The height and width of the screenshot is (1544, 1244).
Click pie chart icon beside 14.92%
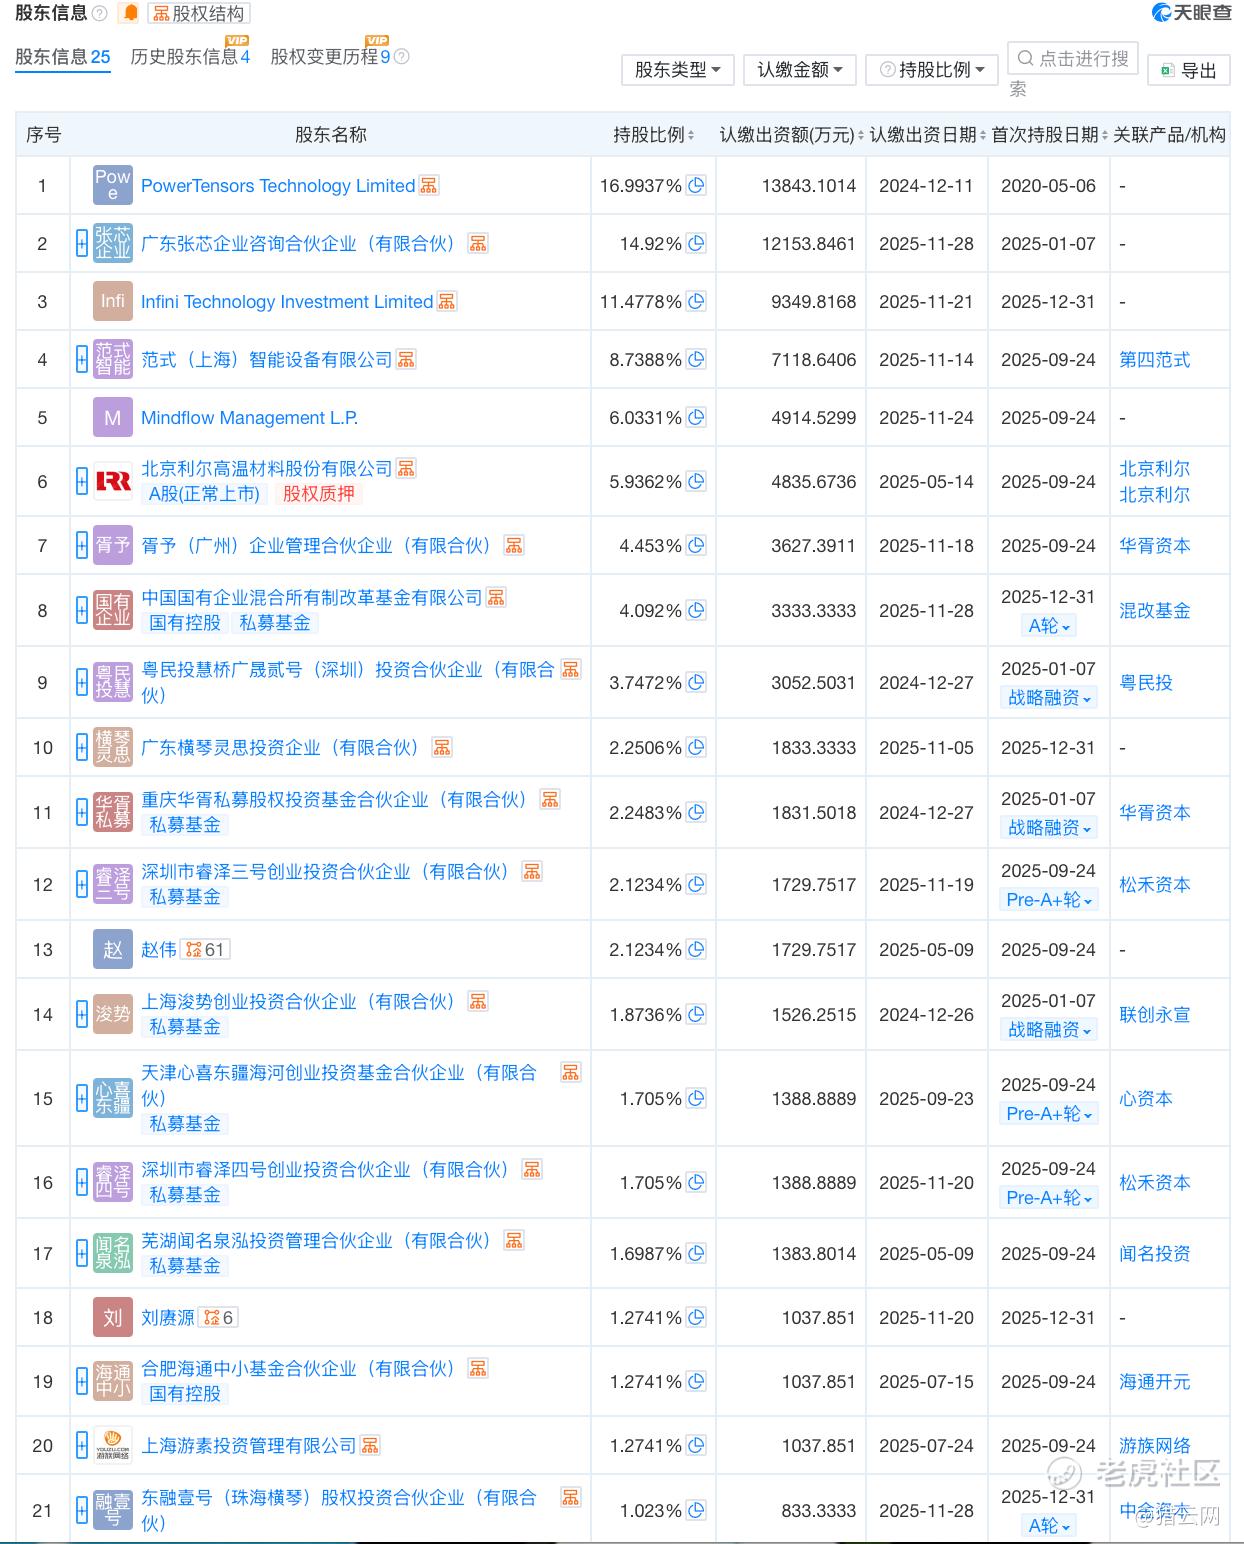tap(696, 243)
